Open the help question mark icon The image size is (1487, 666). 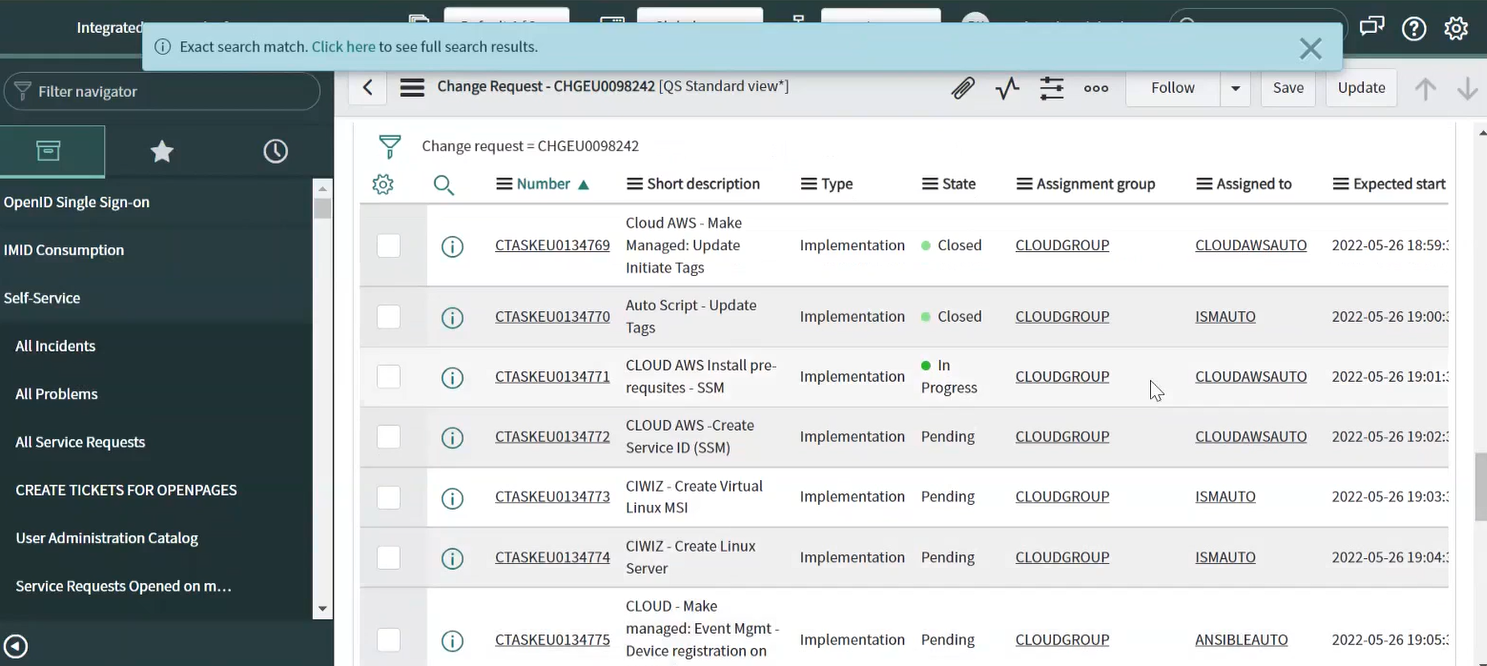pos(1414,28)
